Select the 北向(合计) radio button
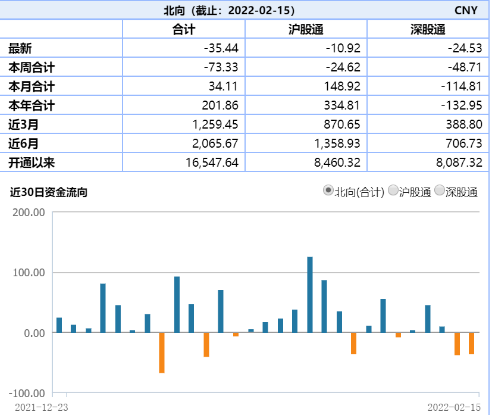 click(328, 191)
